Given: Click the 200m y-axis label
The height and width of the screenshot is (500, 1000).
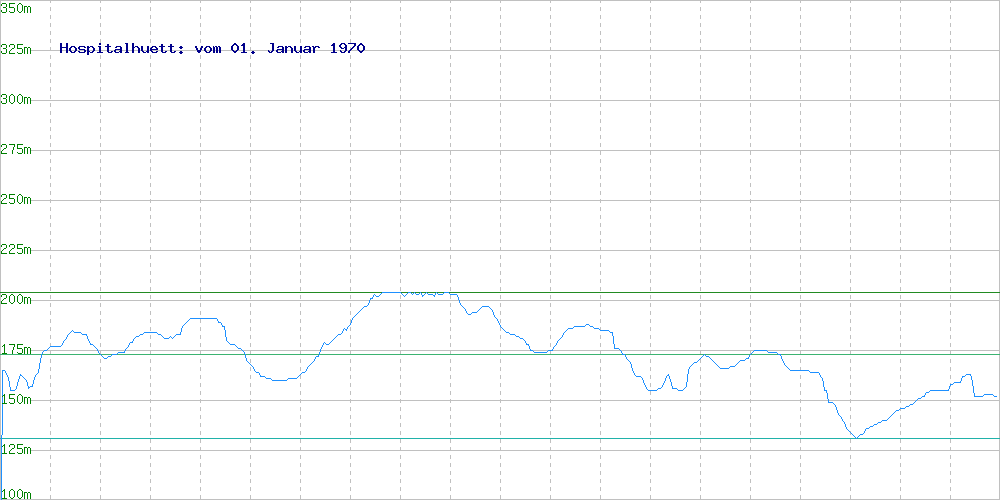Looking at the screenshot, I should coord(16,299).
